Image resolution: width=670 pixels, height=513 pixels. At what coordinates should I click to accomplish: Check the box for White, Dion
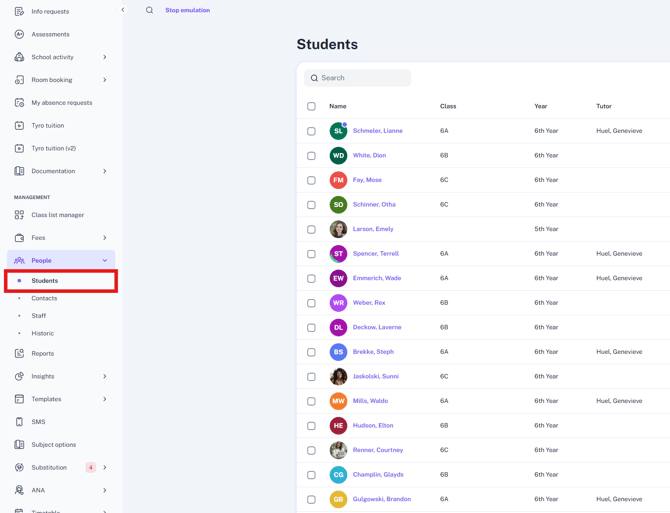coord(311,155)
